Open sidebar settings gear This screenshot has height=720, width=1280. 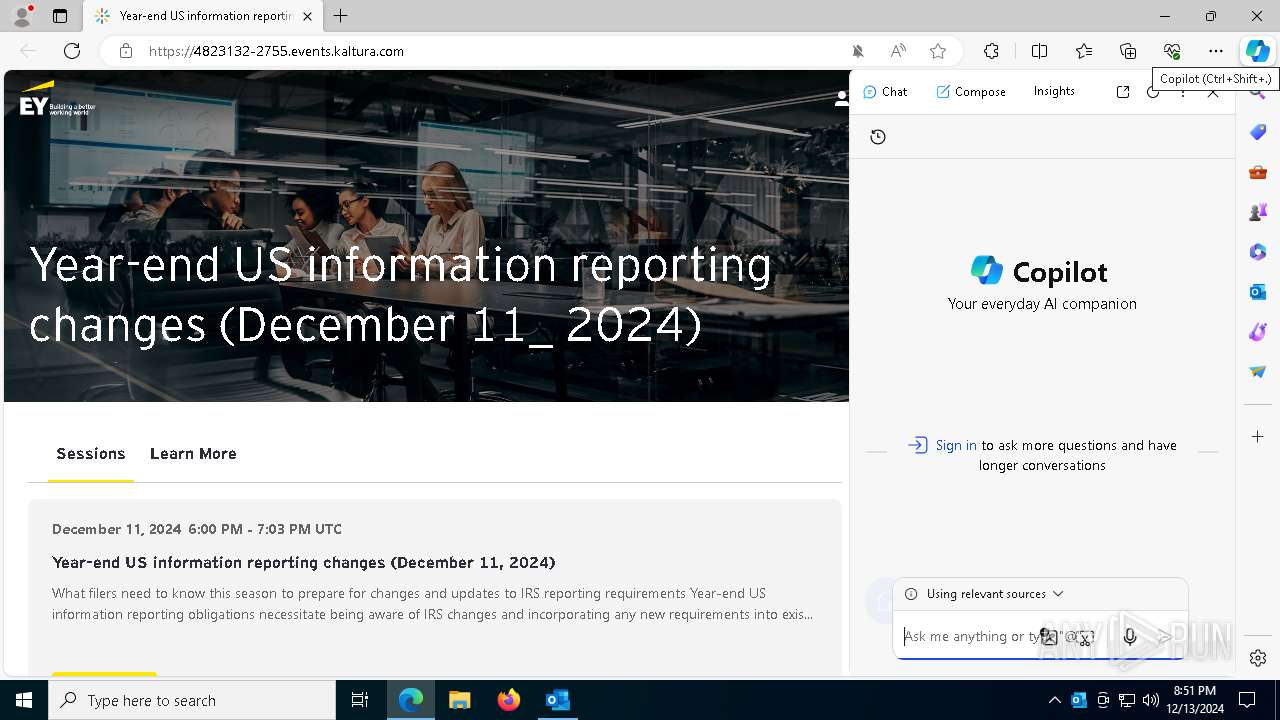click(1258, 658)
